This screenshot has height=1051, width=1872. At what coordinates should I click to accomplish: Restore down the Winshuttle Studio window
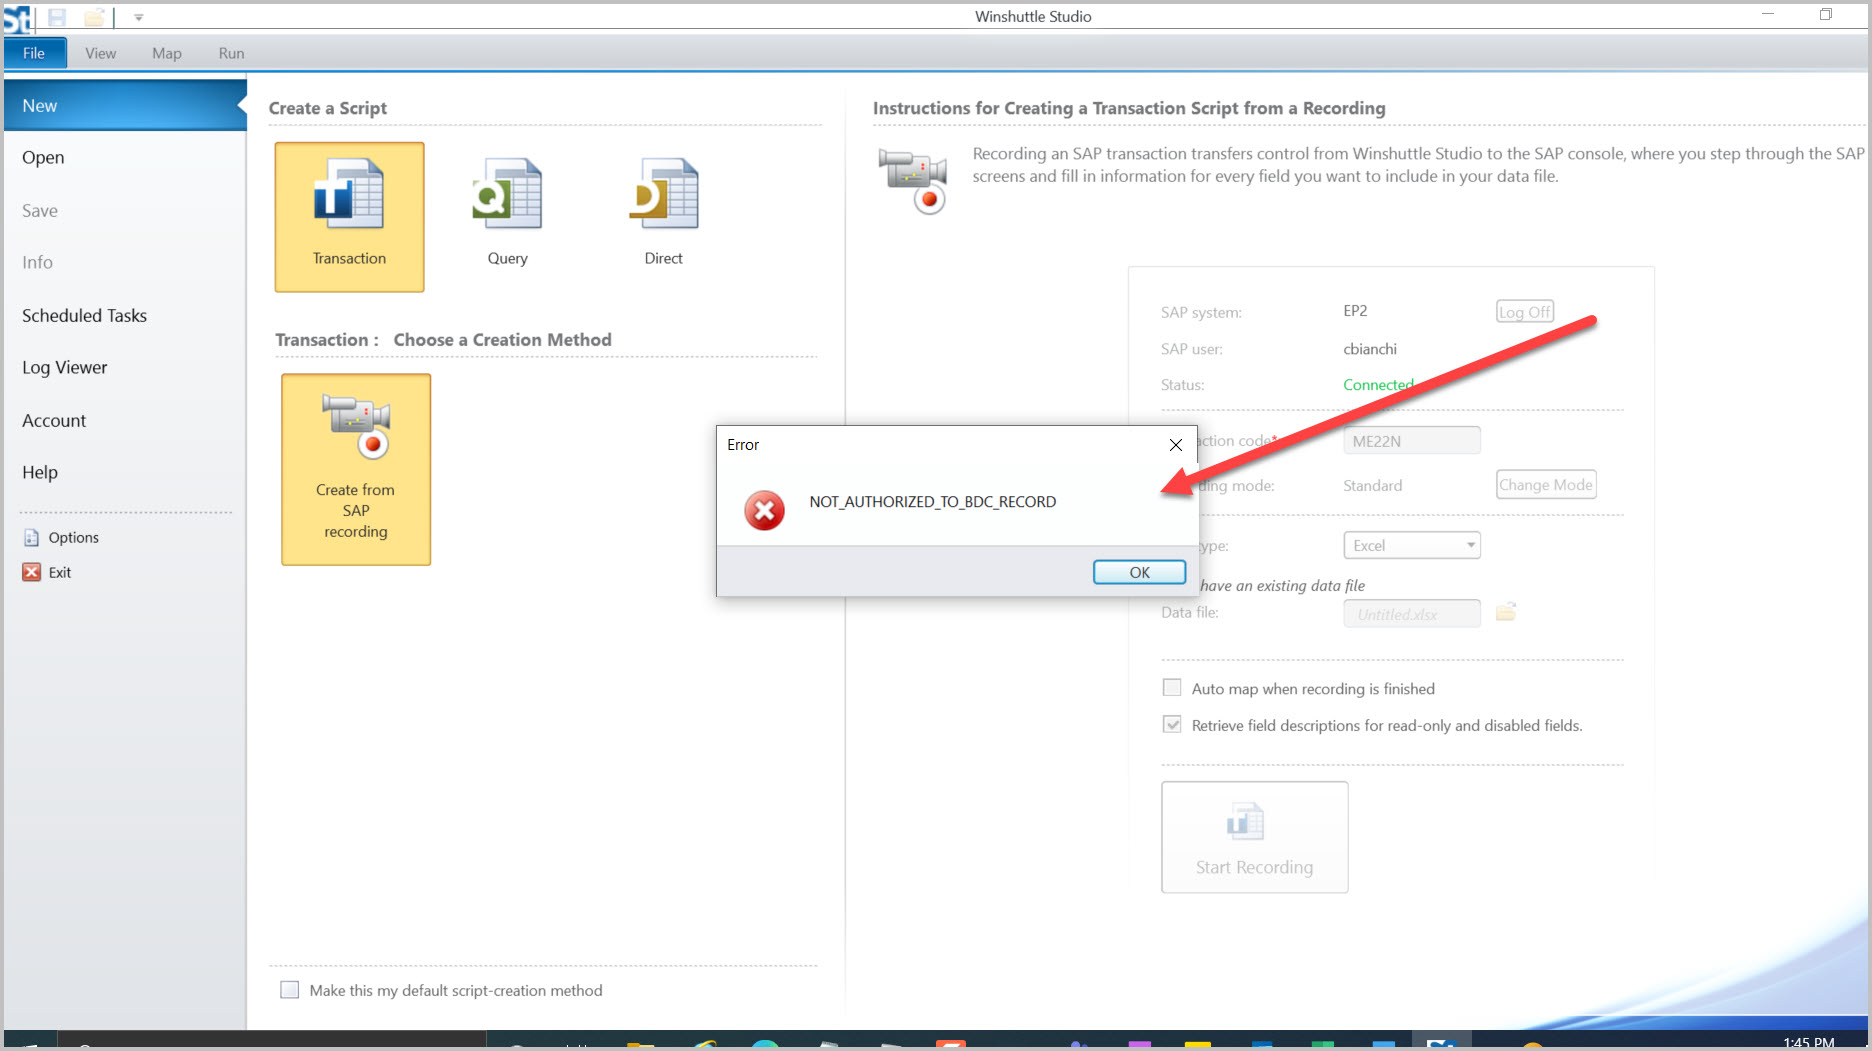[x=1826, y=15]
